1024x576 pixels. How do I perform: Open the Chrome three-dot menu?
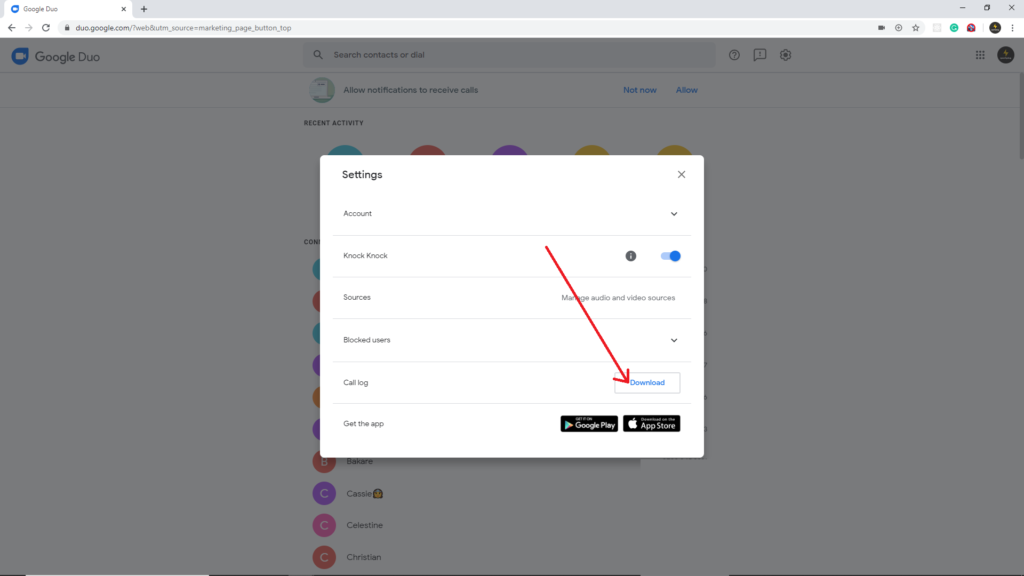point(1012,28)
